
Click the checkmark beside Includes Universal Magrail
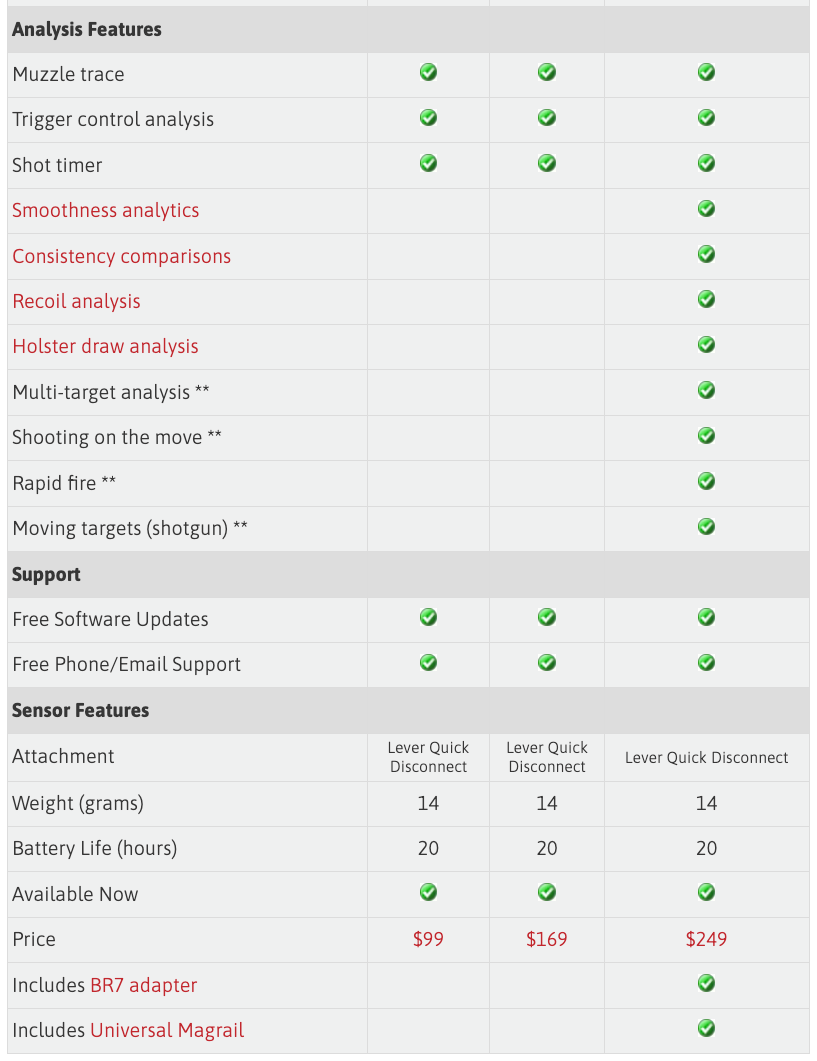pos(706,1028)
